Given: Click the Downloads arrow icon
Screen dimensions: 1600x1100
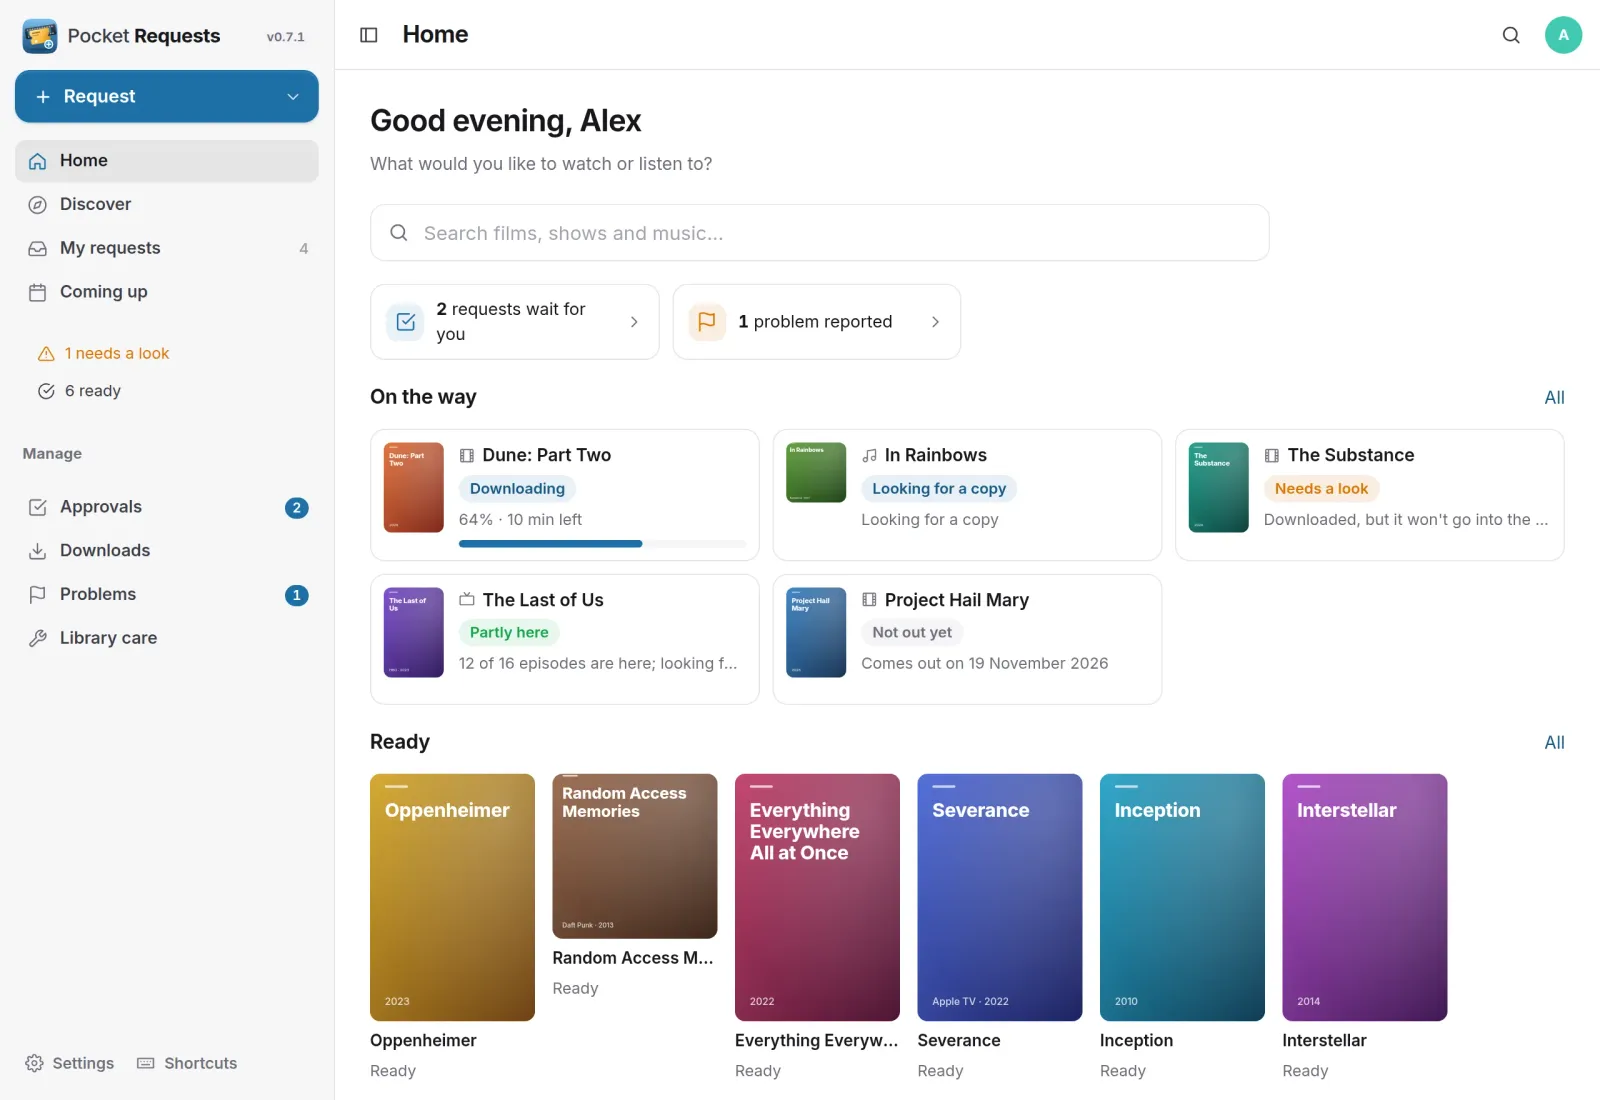Looking at the screenshot, I should [x=38, y=551].
